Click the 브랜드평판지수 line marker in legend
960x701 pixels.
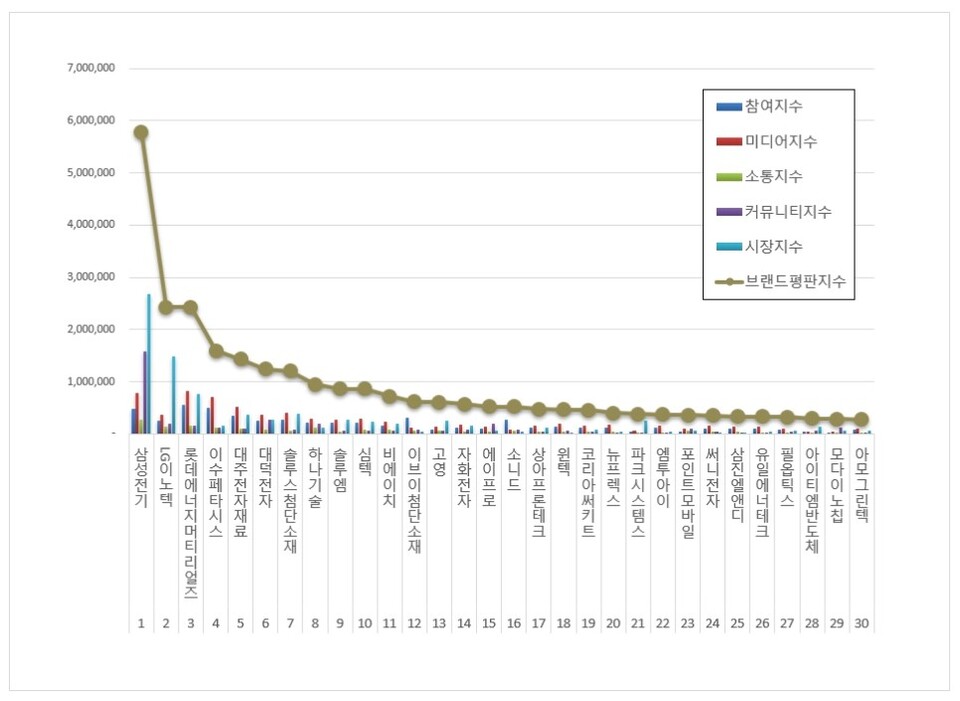(x=729, y=282)
